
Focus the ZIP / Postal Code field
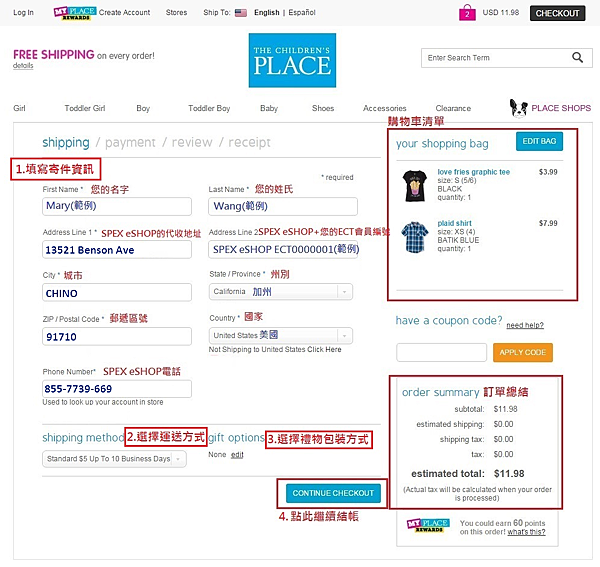coord(117,337)
